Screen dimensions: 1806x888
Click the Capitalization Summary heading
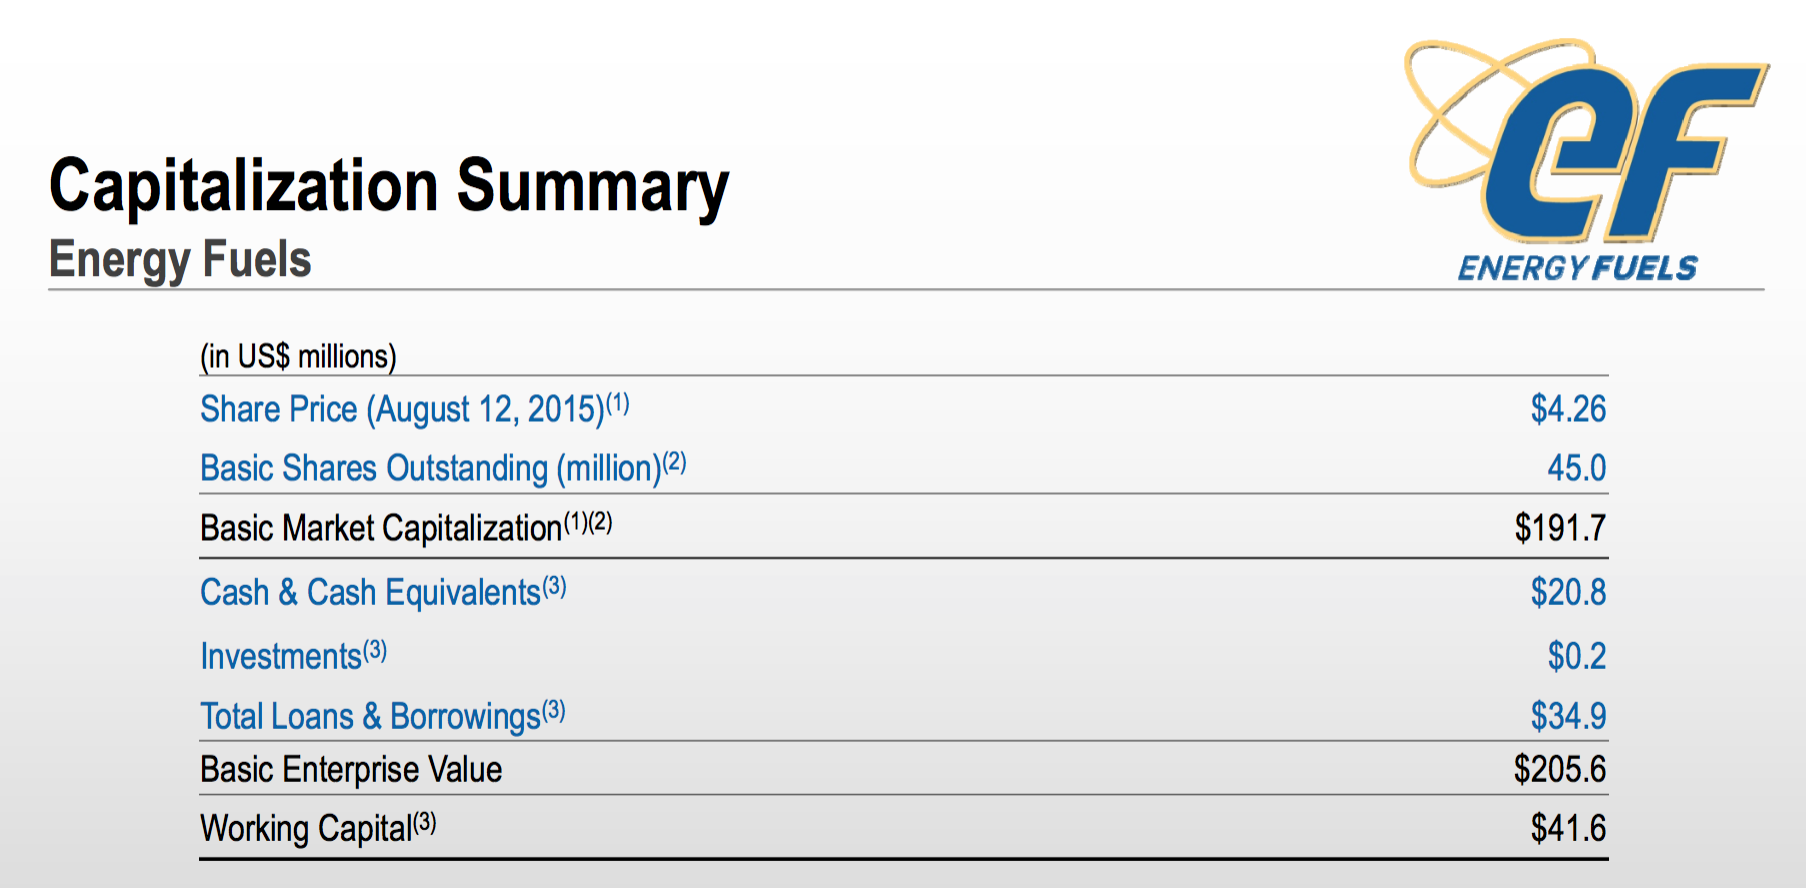pos(389,187)
